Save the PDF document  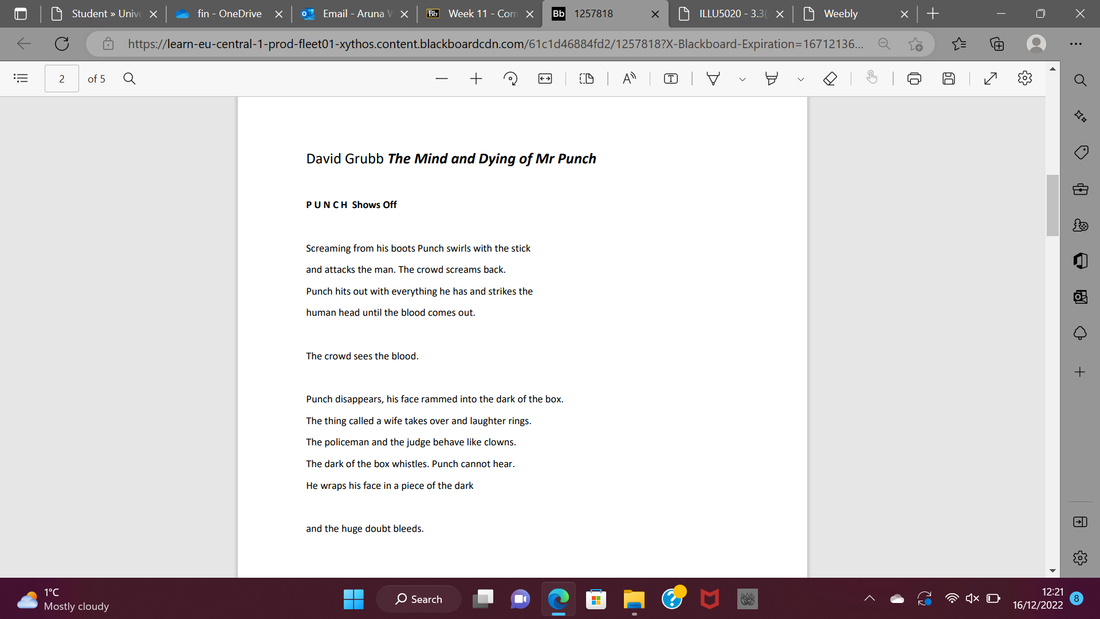tap(948, 79)
